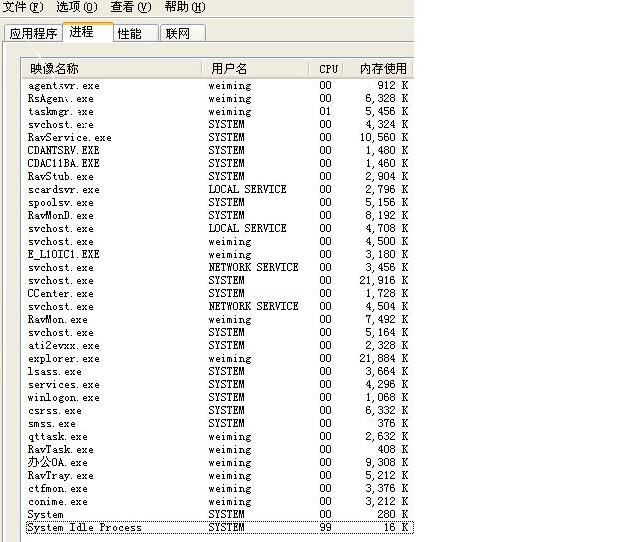The width and height of the screenshot is (640, 542).
Task: Select the smss.exe process
Action: pyautogui.click(x=218, y=424)
